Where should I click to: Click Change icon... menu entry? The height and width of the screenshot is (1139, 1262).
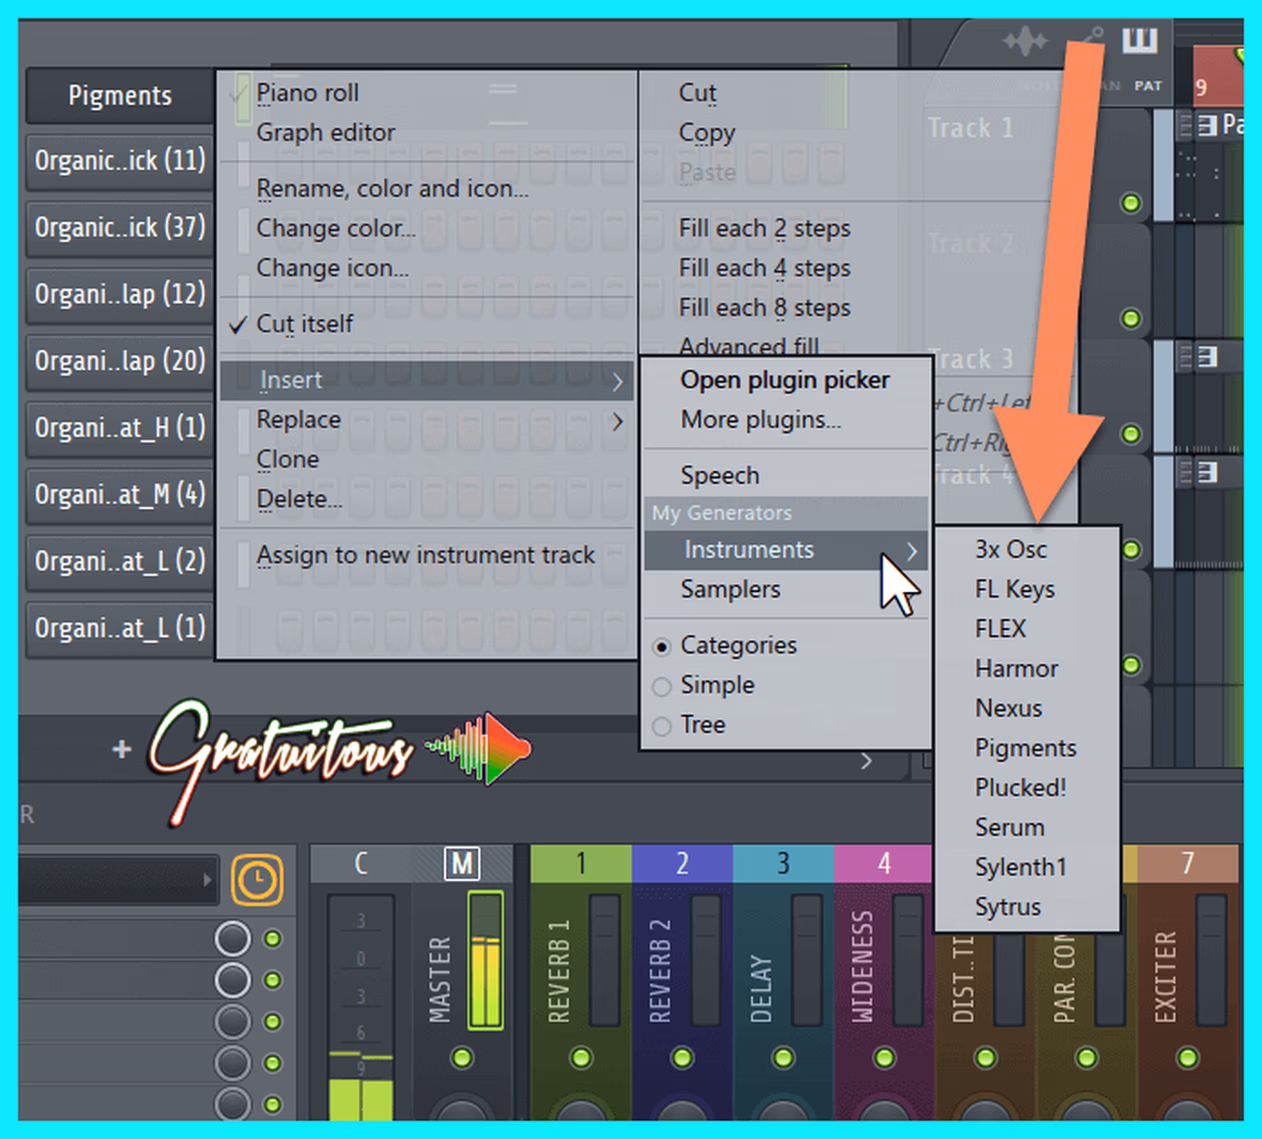click(426, 268)
